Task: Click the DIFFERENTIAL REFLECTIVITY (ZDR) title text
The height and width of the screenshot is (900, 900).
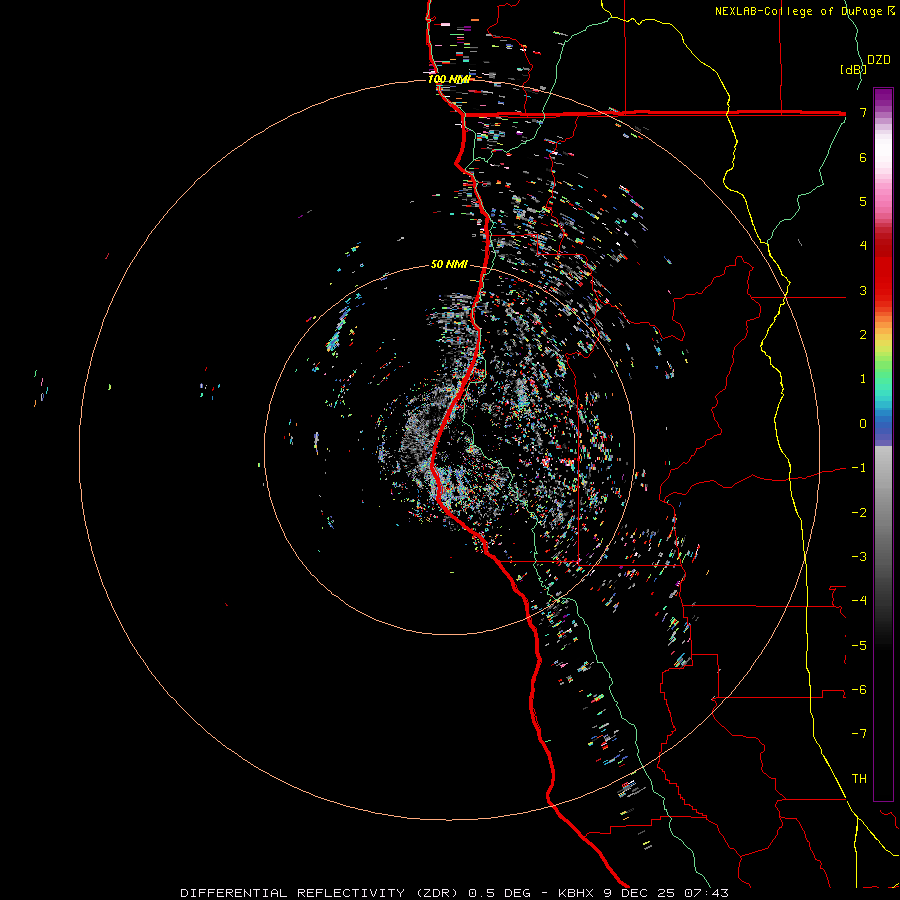Action: [x=318, y=893]
